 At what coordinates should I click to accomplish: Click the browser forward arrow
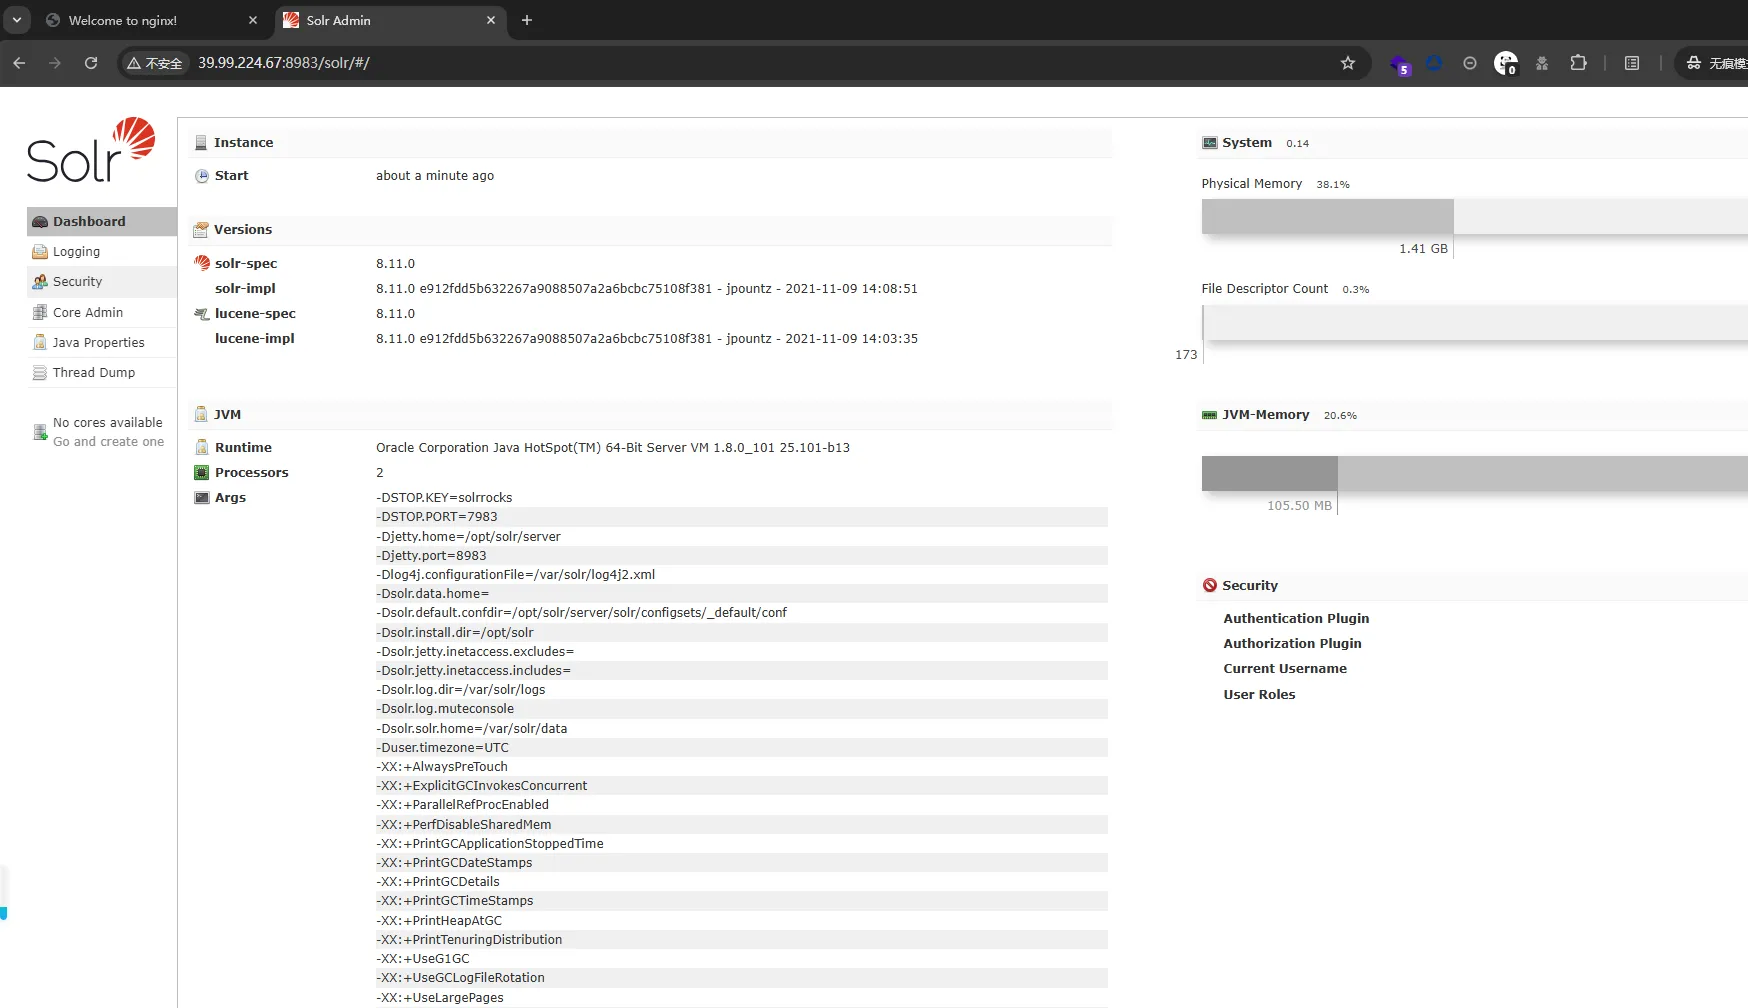[x=55, y=63]
